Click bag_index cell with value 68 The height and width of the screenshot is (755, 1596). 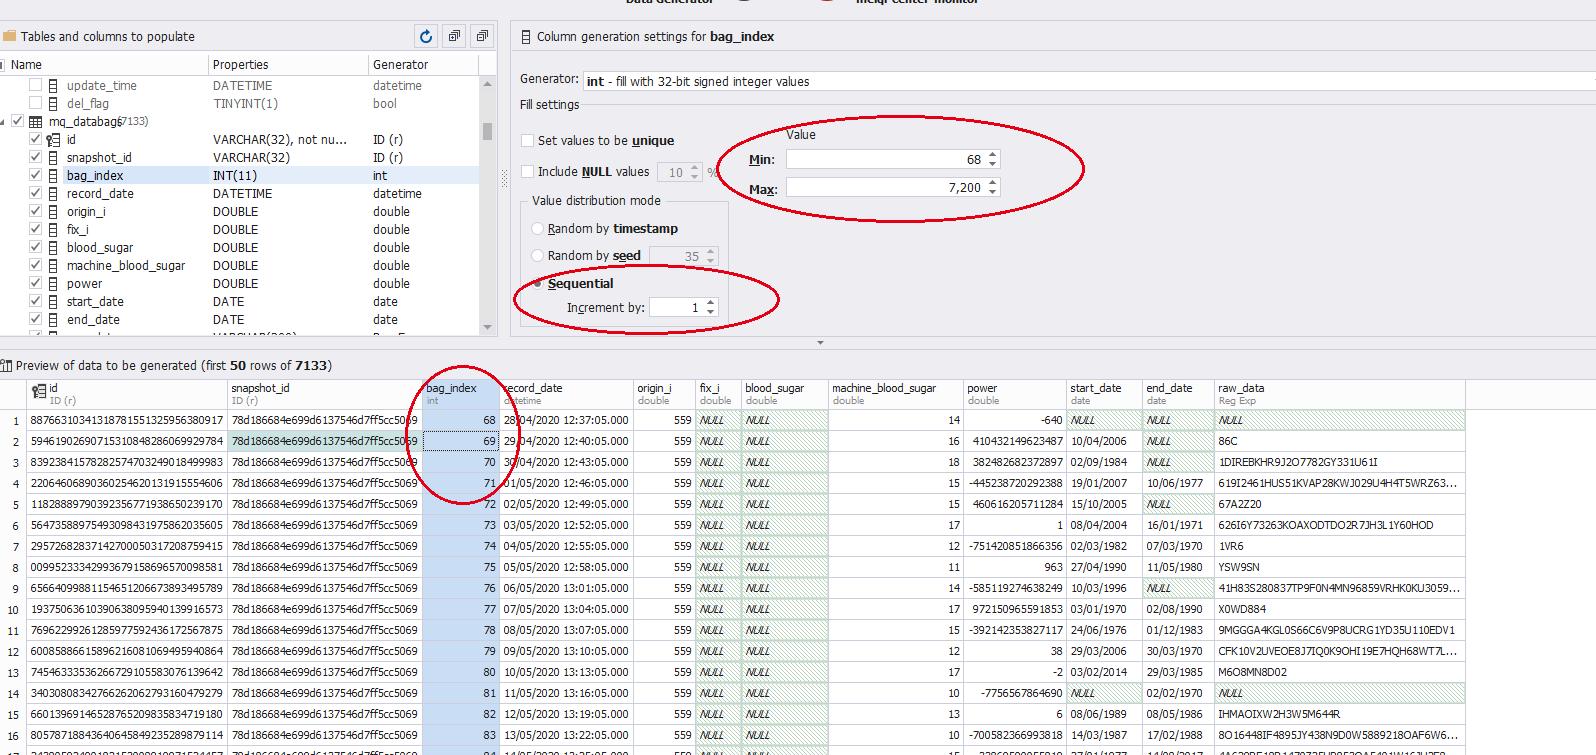pyautogui.click(x=460, y=420)
